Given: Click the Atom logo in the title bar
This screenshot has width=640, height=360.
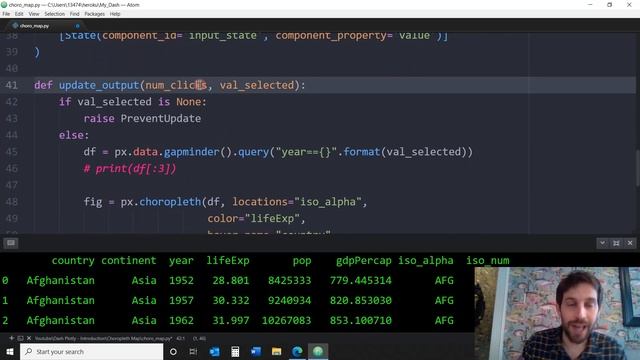Looking at the screenshot, I should [4, 4].
